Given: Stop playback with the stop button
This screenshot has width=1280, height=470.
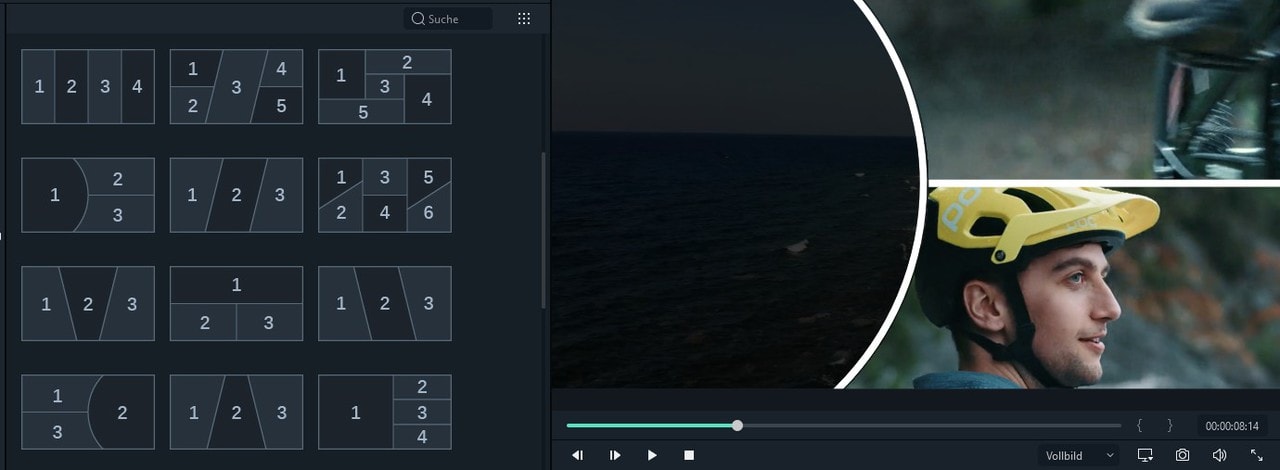Looking at the screenshot, I should [689, 455].
